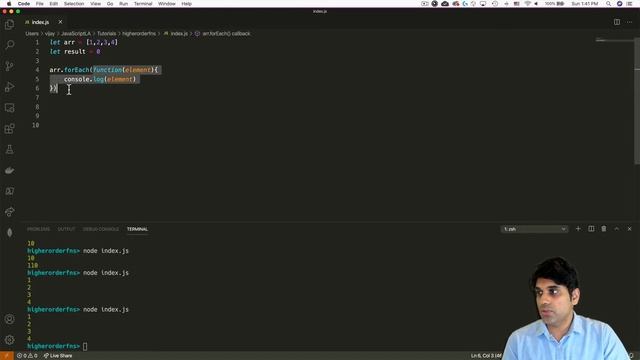Click the terminal input prompt cursor
Viewport: 640px width, 360px height.
tap(85, 346)
